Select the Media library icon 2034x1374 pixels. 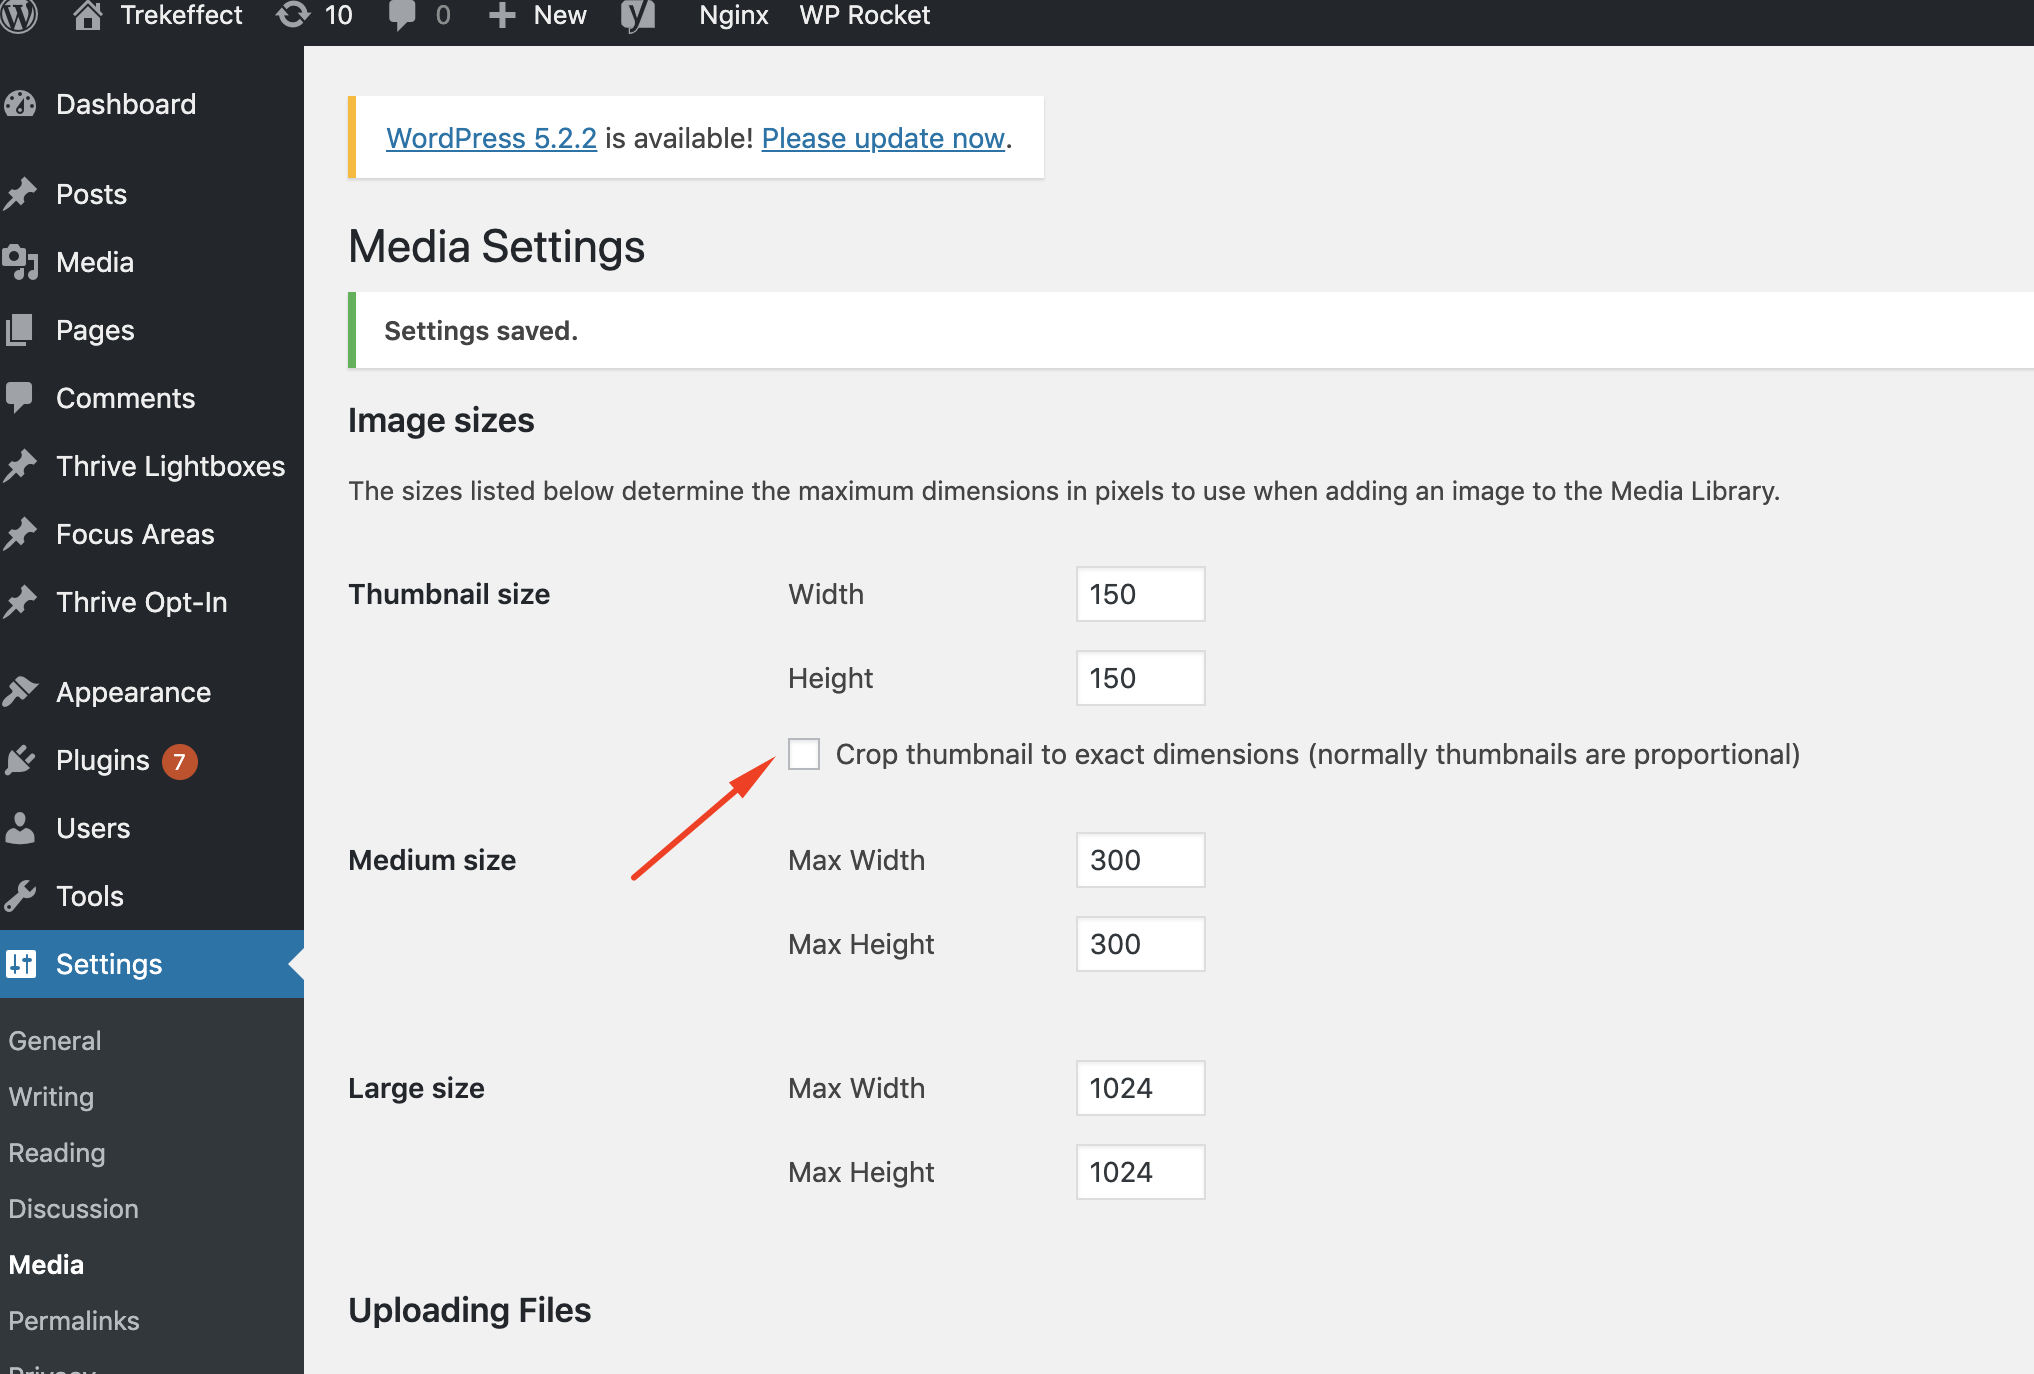click(21, 262)
